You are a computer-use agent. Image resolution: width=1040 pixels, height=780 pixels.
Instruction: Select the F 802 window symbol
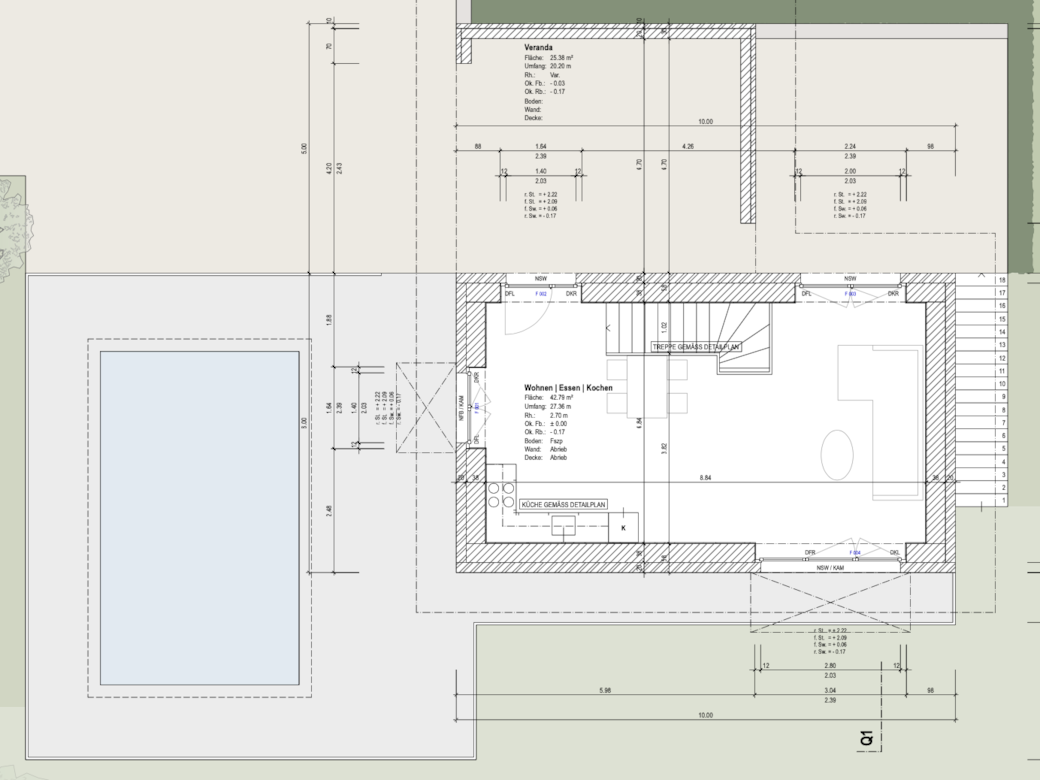(x=540, y=293)
